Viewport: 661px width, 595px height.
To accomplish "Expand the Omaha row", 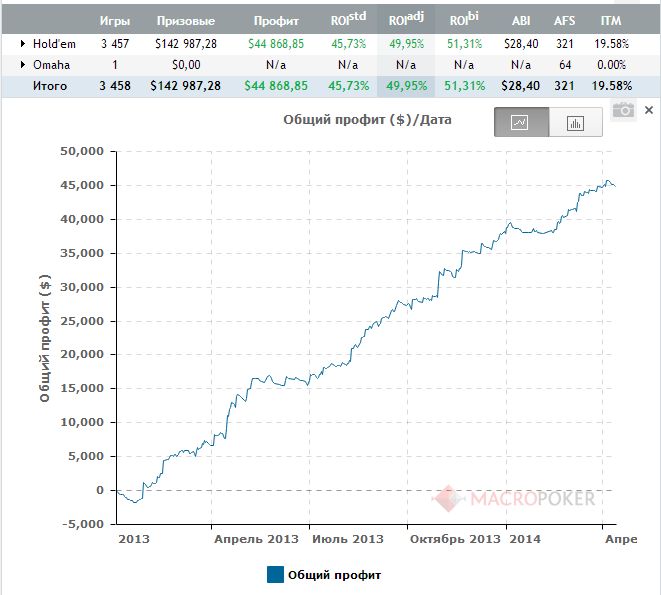I will (x=23, y=65).
